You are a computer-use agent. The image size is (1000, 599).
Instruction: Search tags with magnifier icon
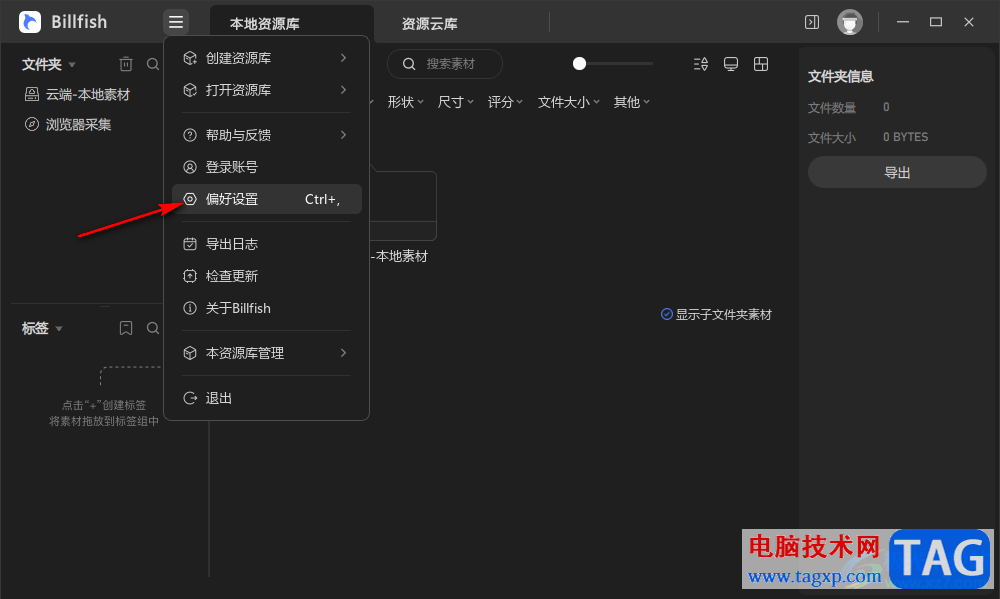(x=153, y=328)
